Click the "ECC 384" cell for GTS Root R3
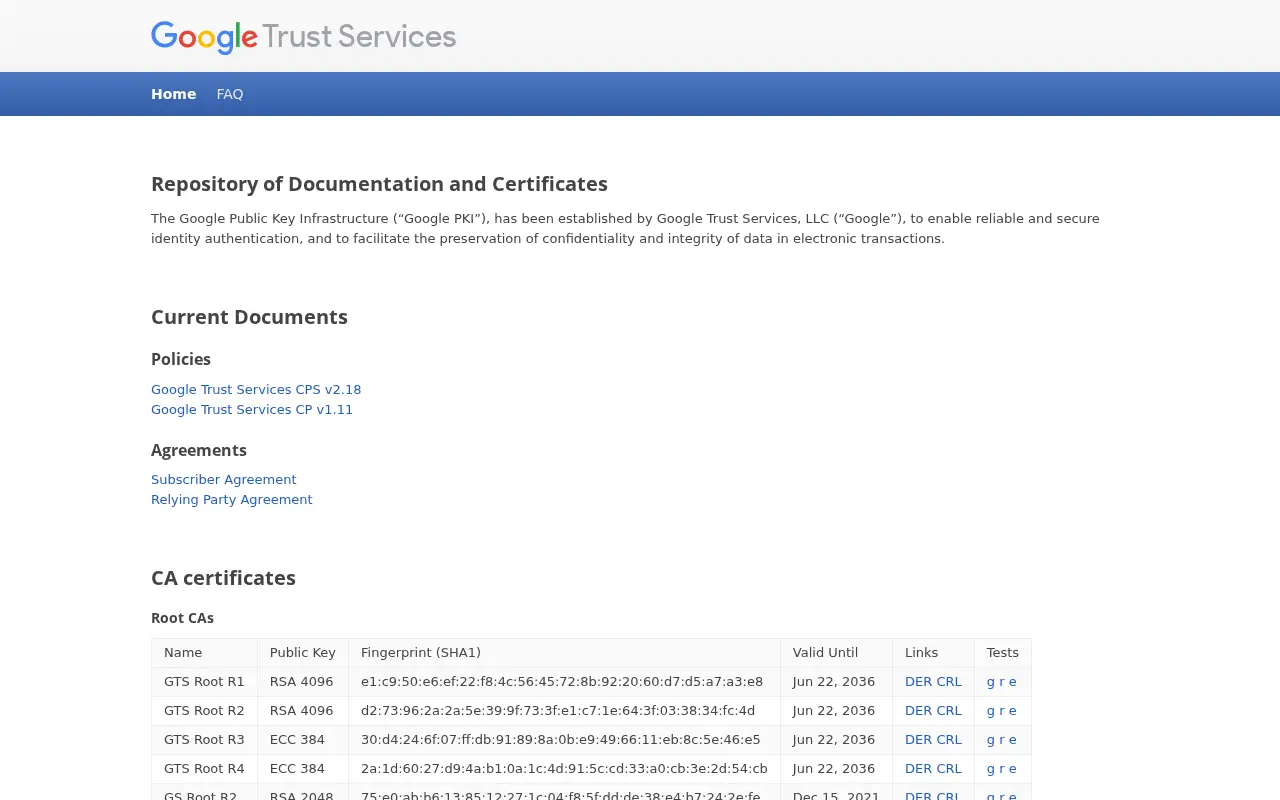The width and height of the screenshot is (1280, 800). point(303,740)
